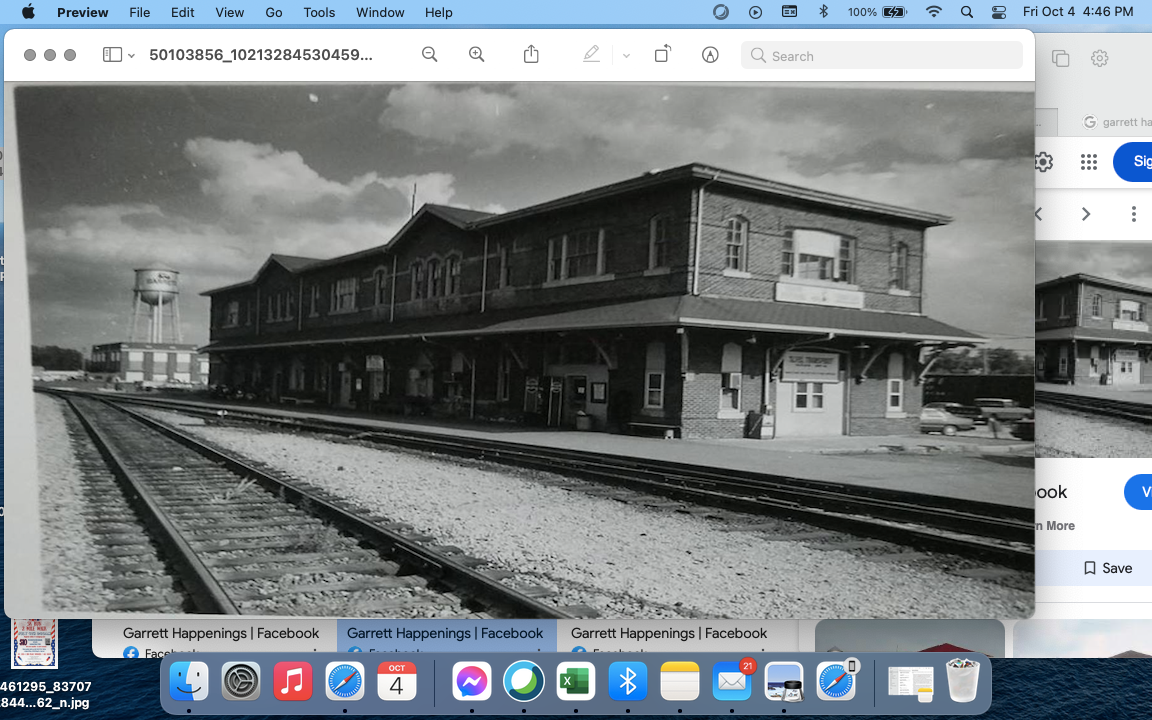Image resolution: width=1152 pixels, height=720 pixels.
Task: Open Finder from the Dock
Action: (x=189, y=682)
